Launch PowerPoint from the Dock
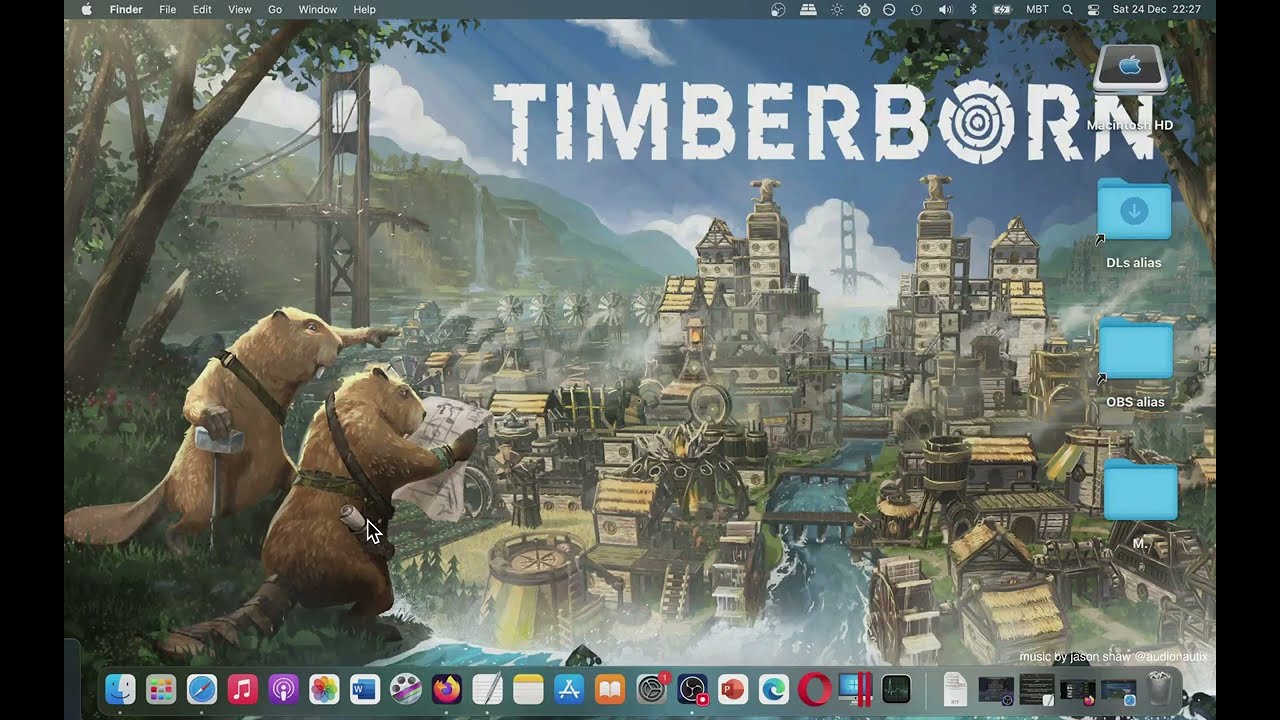The width and height of the screenshot is (1280, 720). 733,689
